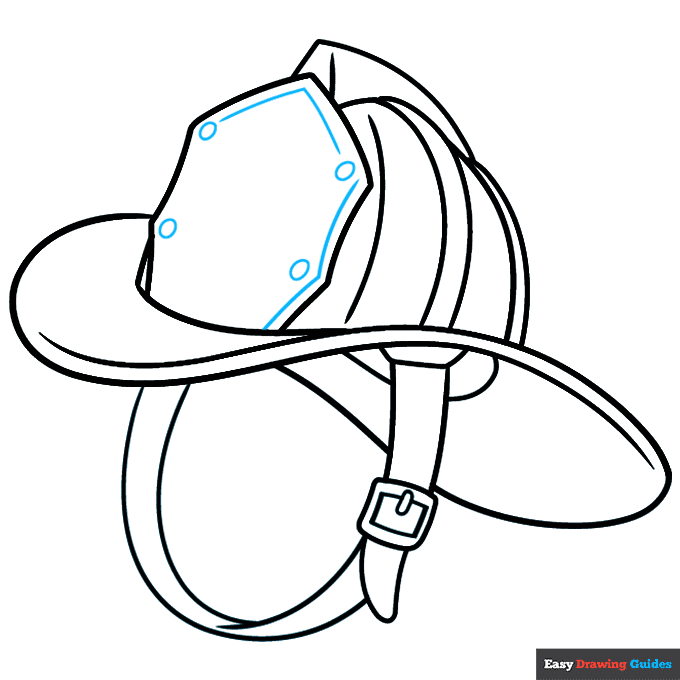Image resolution: width=680 pixels, height=680 pixels.
Task: Click the word "Drawing" in the watermark
Action: pos(601,664)
